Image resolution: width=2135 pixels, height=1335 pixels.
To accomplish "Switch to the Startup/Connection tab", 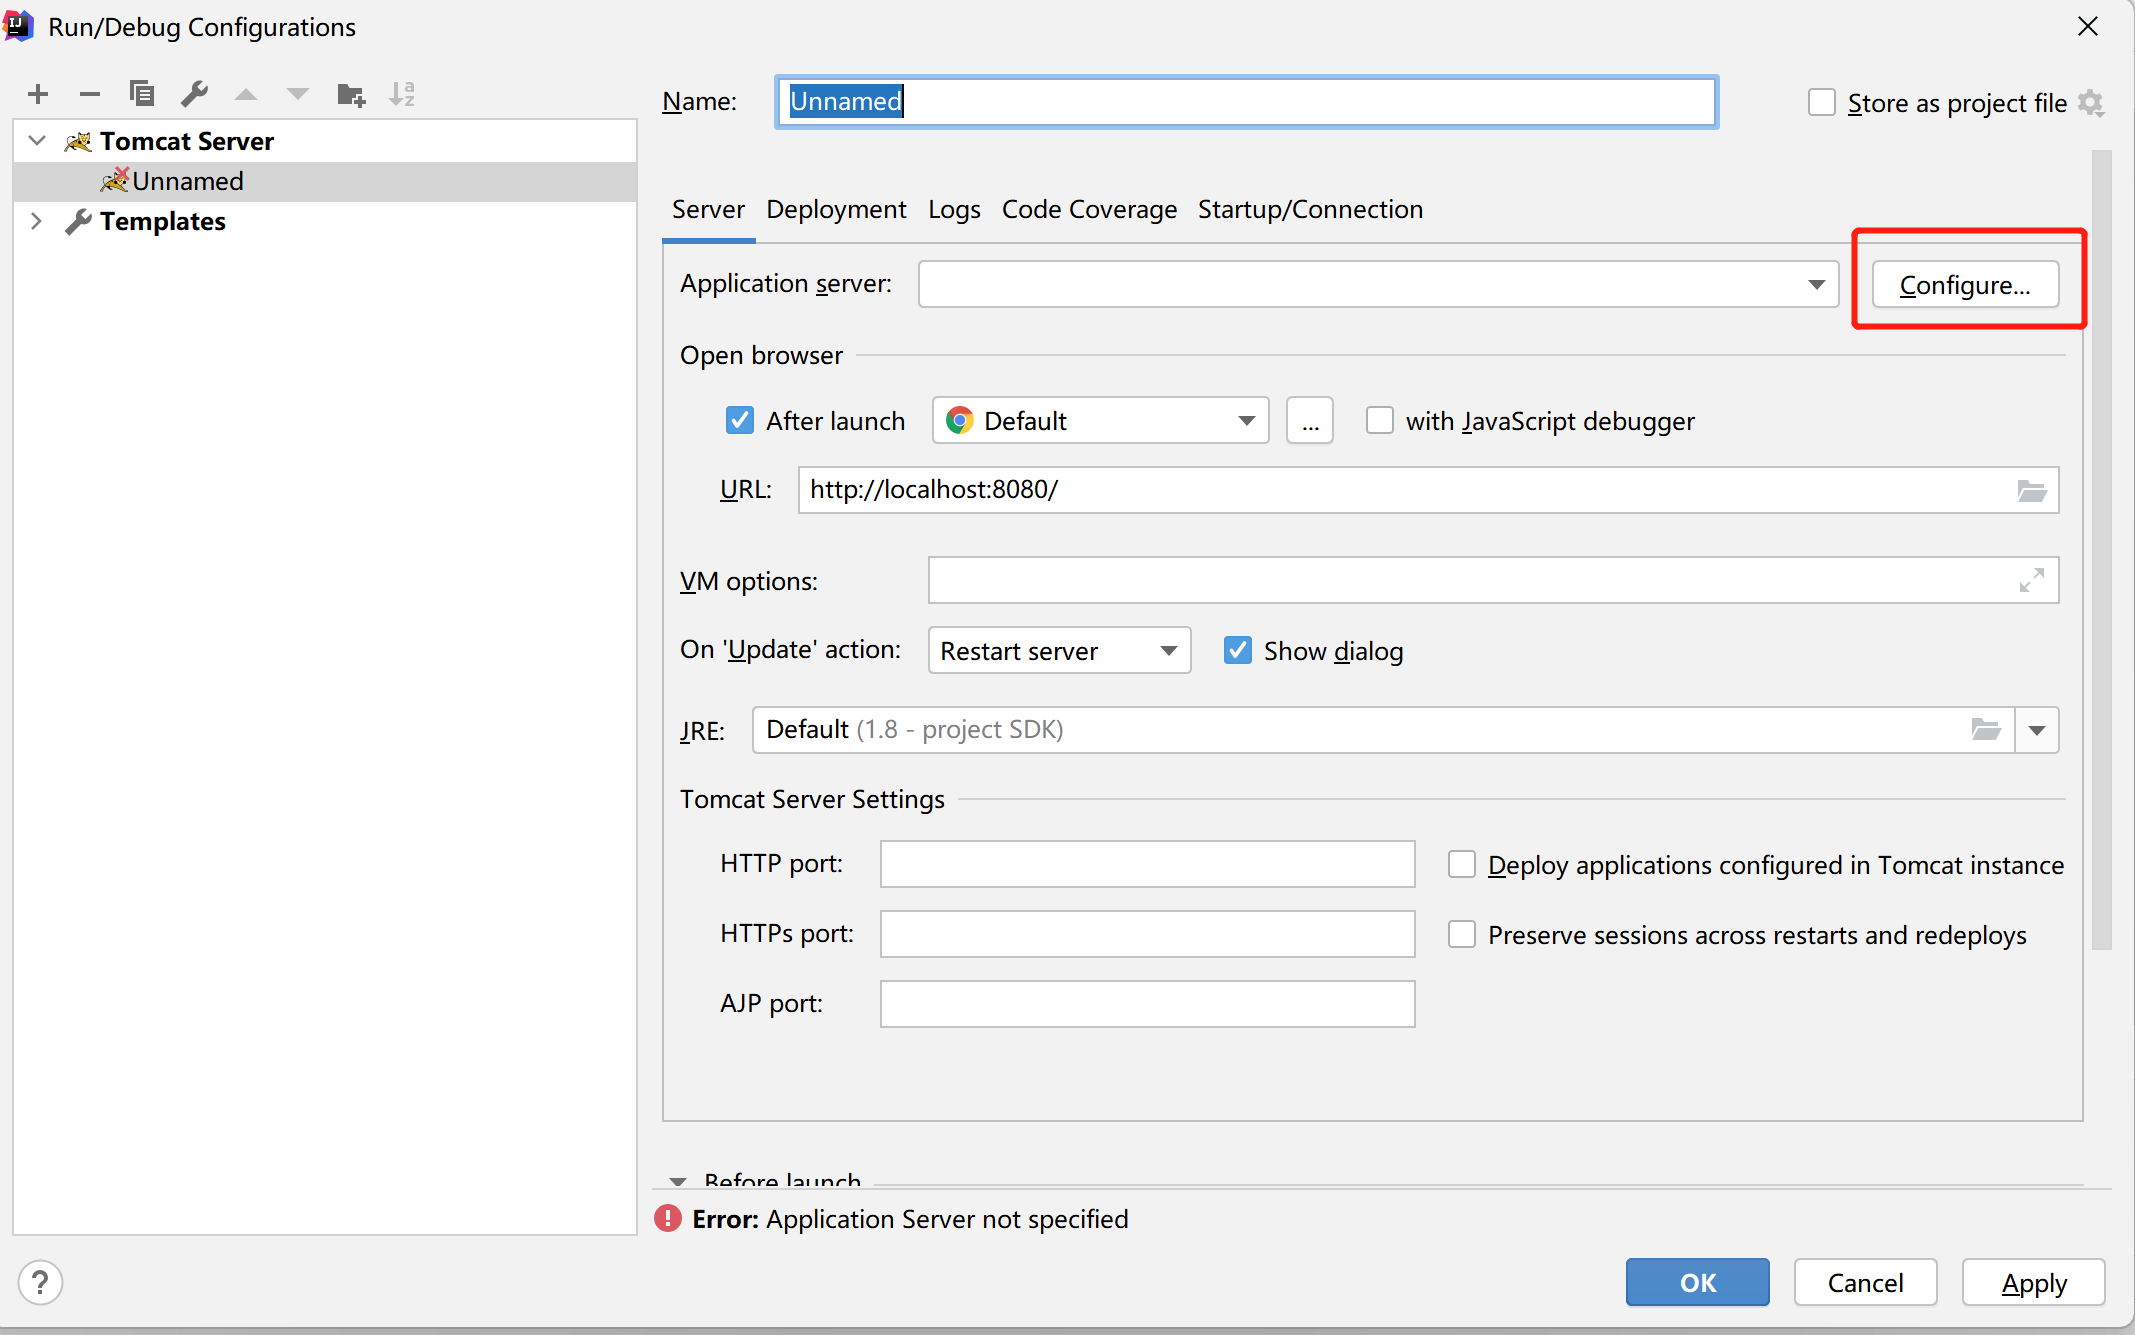I will click(x=1310, y=209).
